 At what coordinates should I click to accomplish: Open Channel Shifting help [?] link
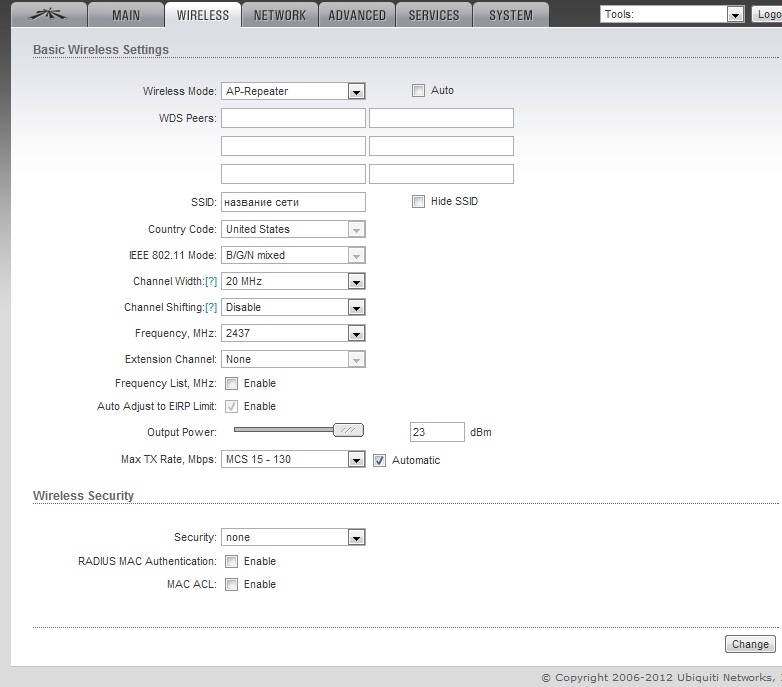[211, 308]
